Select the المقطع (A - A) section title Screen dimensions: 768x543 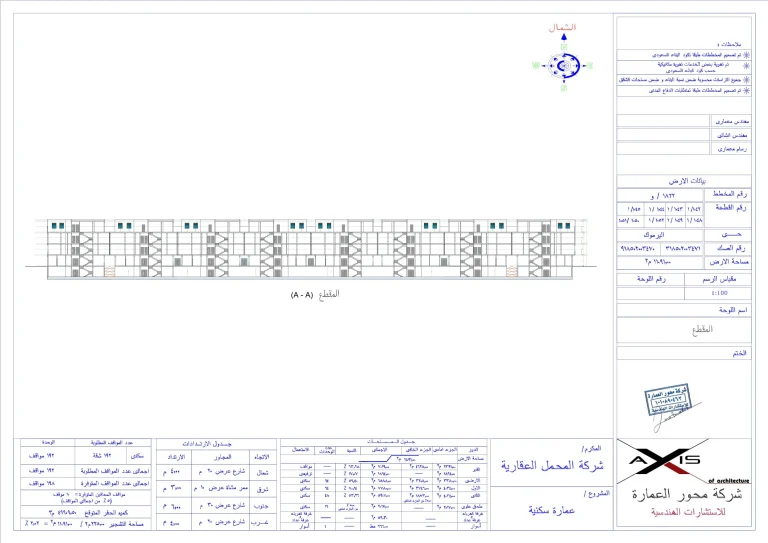(x=316, y=295)
